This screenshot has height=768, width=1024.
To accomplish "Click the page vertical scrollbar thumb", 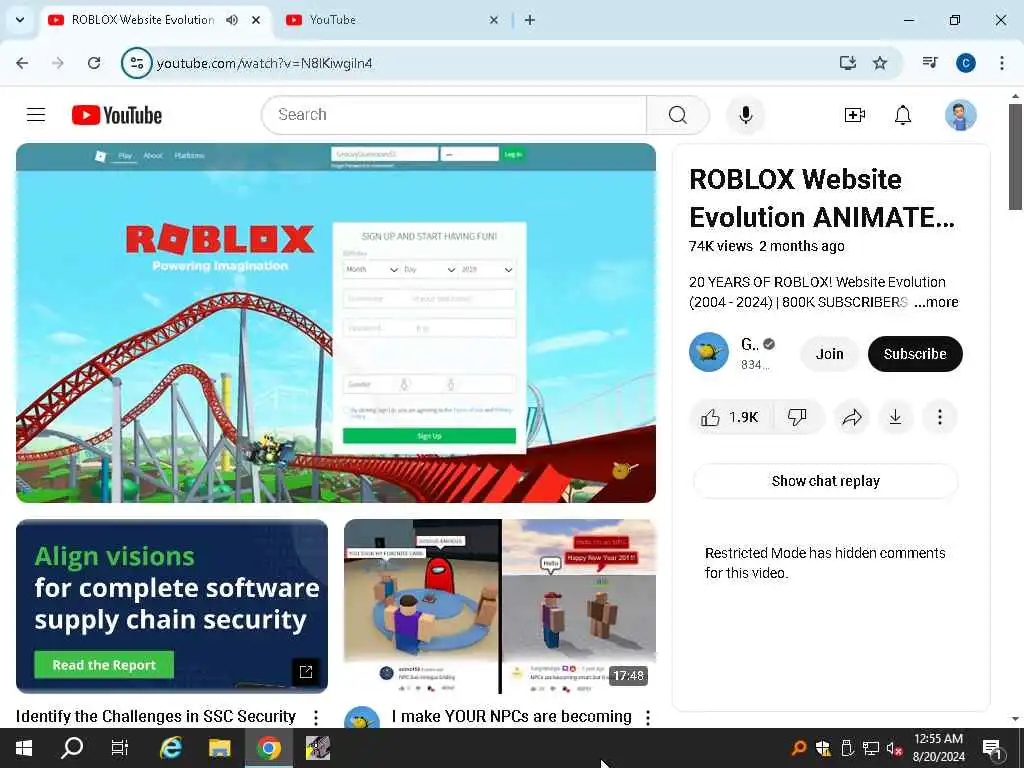I will 1015,157.
